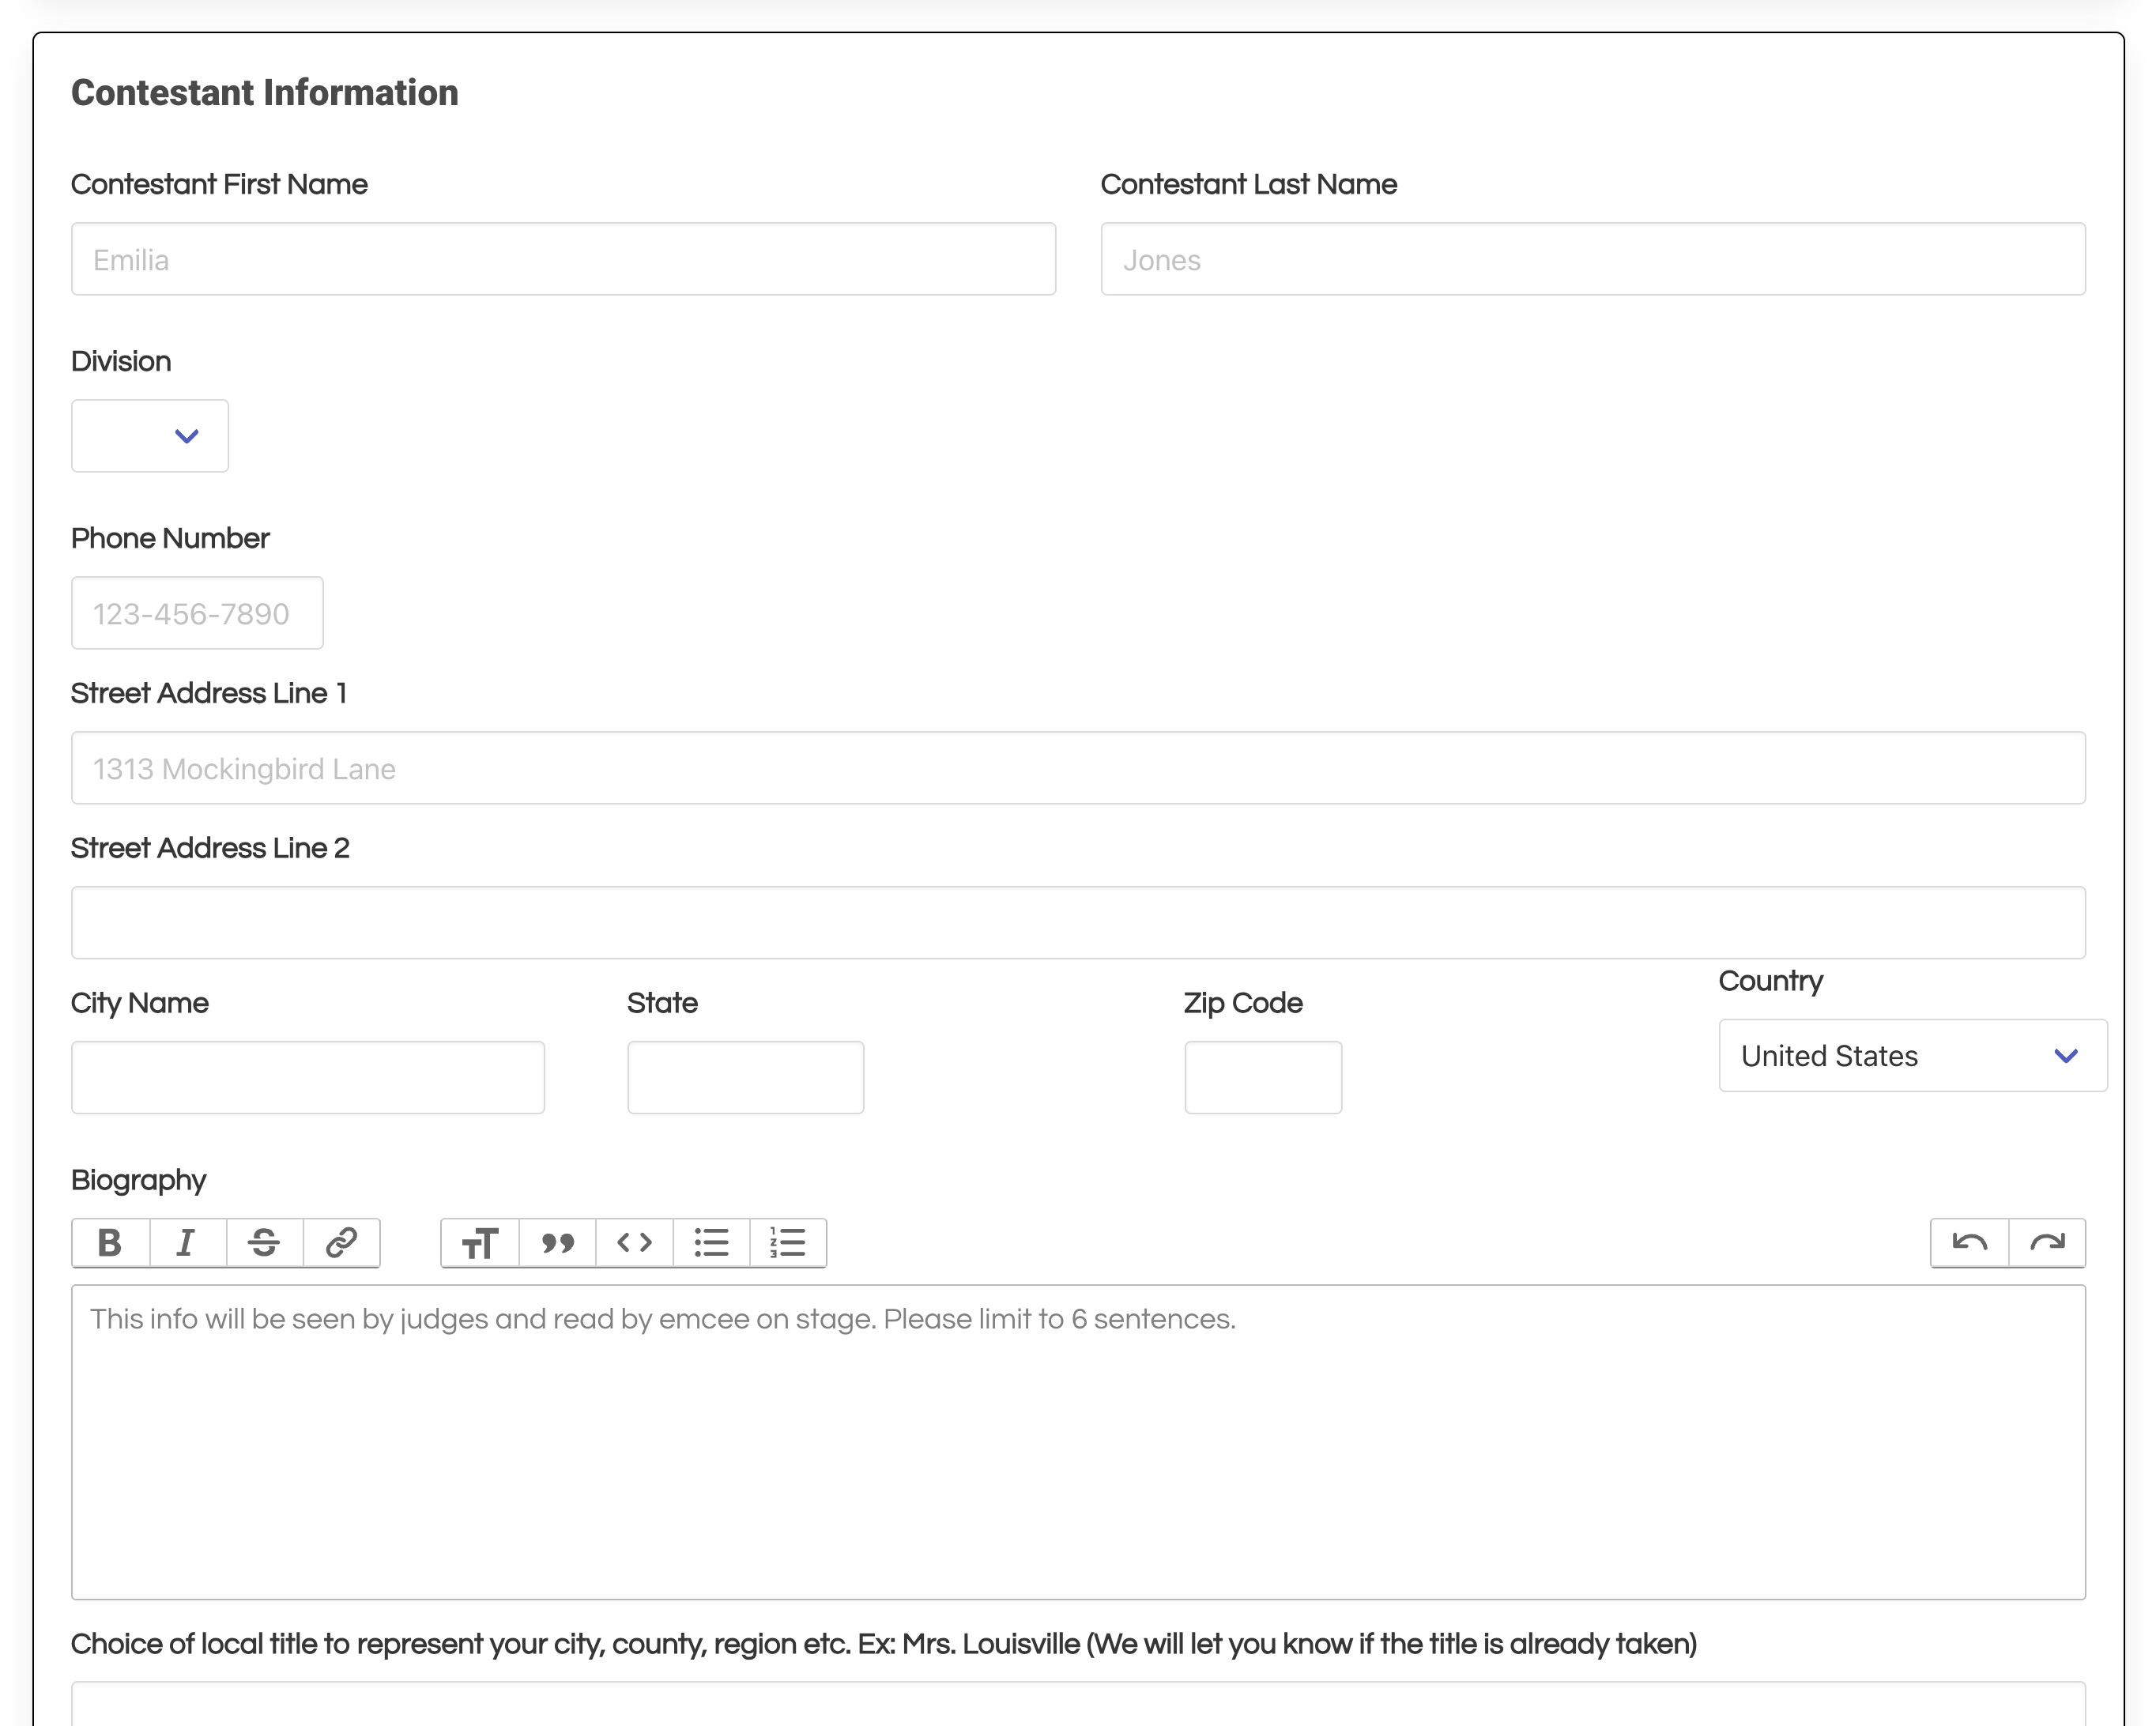
Task: Insert a hyperlink via link icon
Action: 341,1243
